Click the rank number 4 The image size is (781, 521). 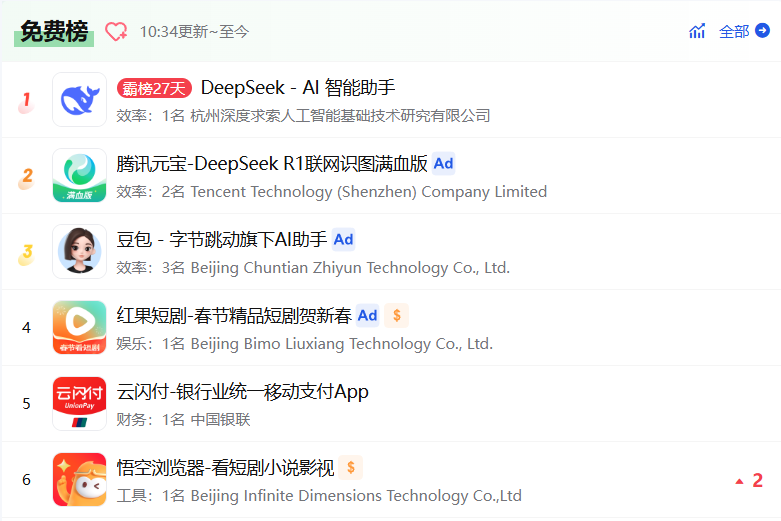click(x=26, y=328)
